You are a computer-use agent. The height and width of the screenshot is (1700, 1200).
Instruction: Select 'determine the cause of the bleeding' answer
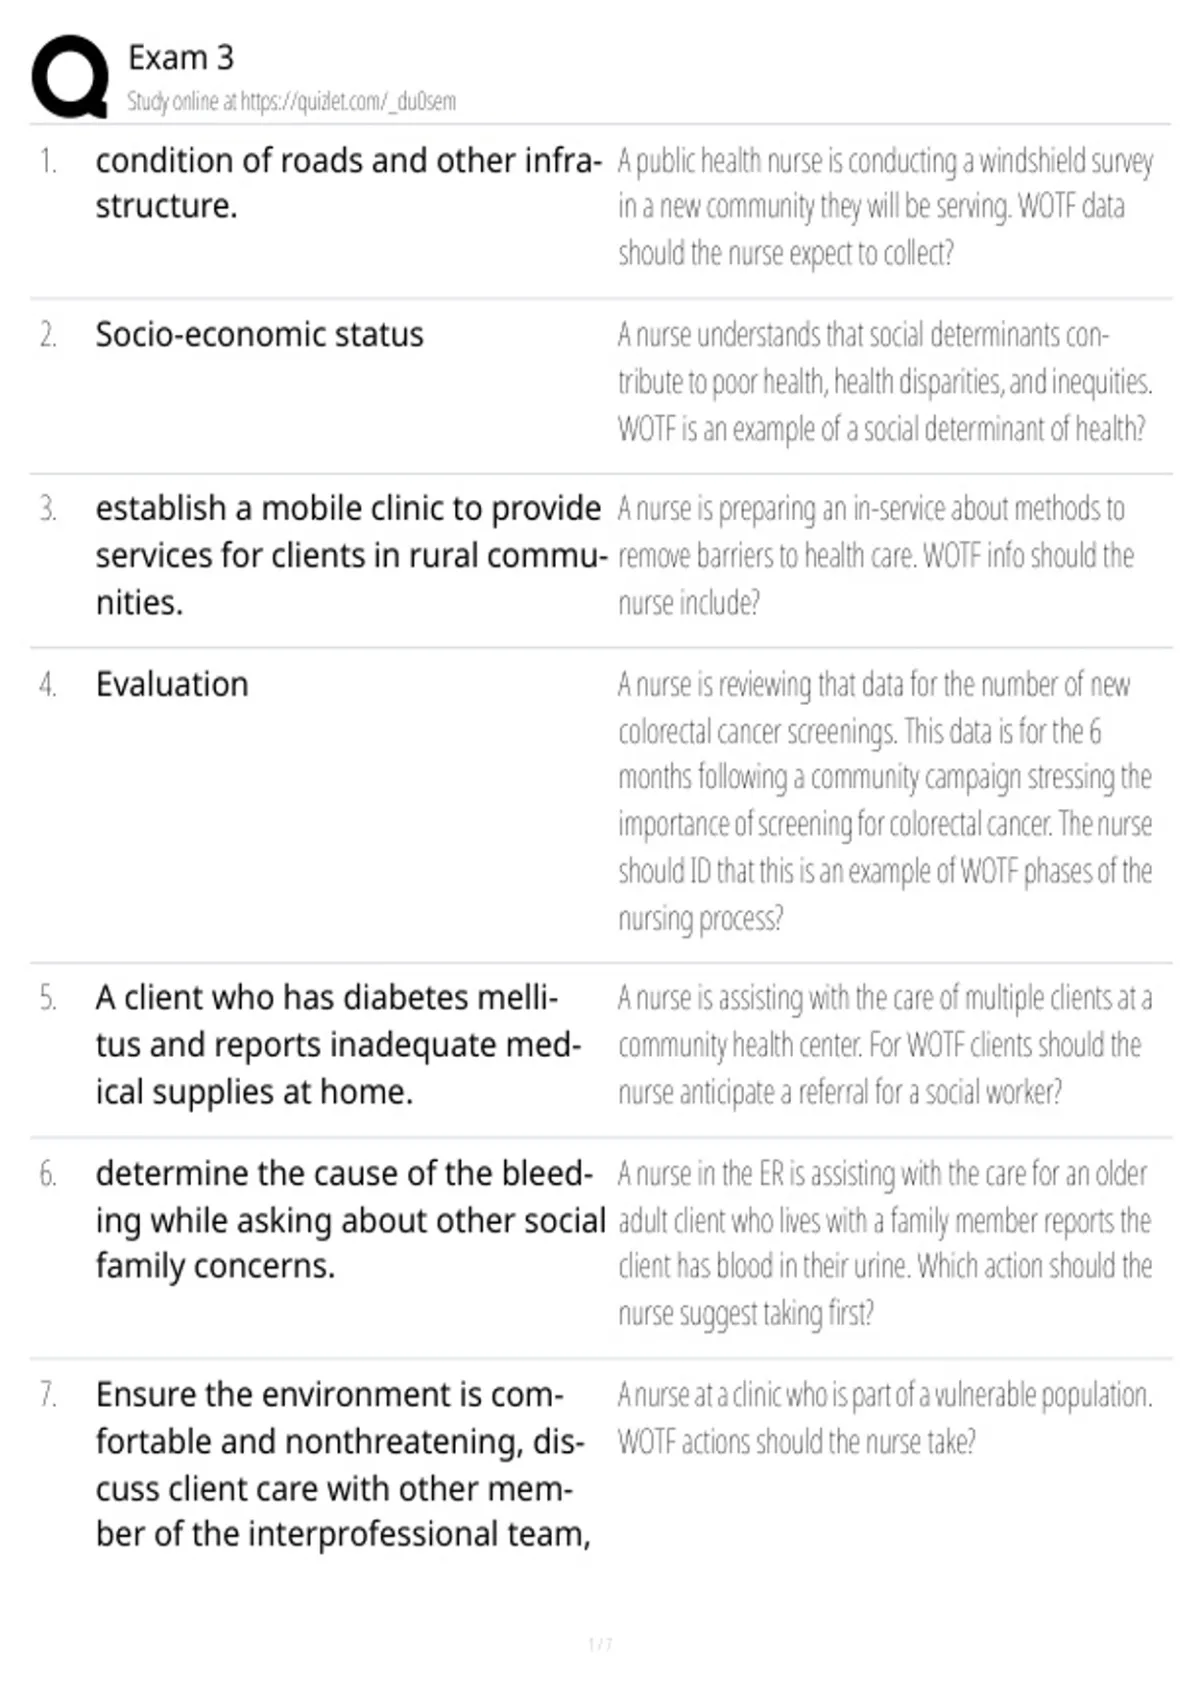(x=351, y=1219)
